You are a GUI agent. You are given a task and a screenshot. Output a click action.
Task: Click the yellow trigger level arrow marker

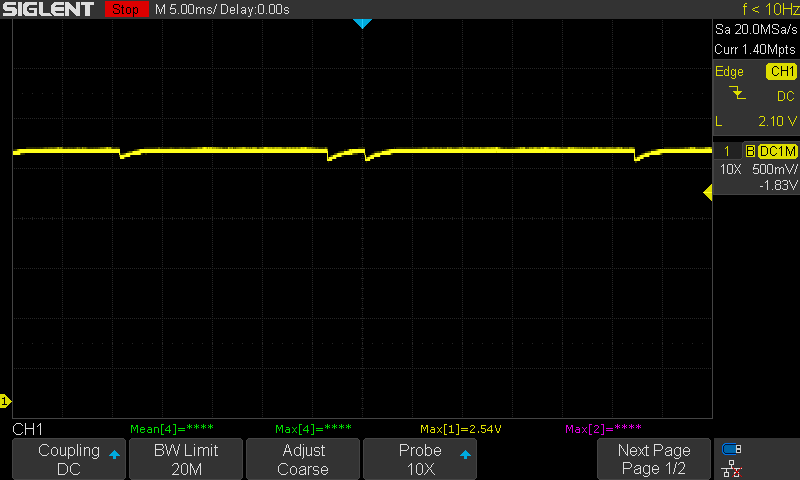pos(708,194)
